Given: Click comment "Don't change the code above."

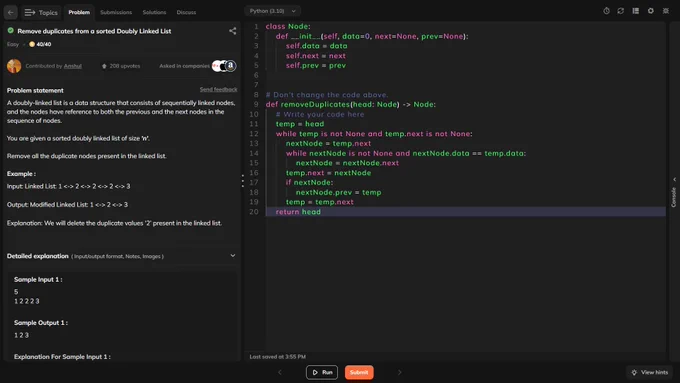Looking at the screenshot, I should [327, 95].
